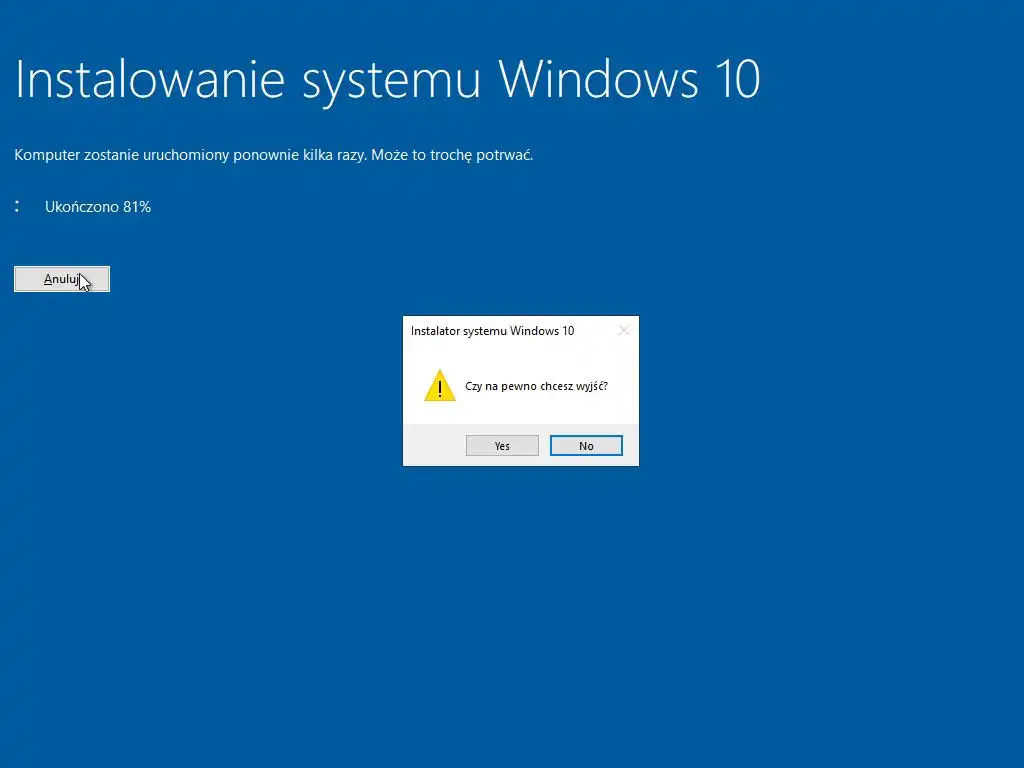The height and width of the screenshot is (768, 1024).
Task: Click the 'Instalowanie systemu Windows 10' heading
Action: point(387,80)
